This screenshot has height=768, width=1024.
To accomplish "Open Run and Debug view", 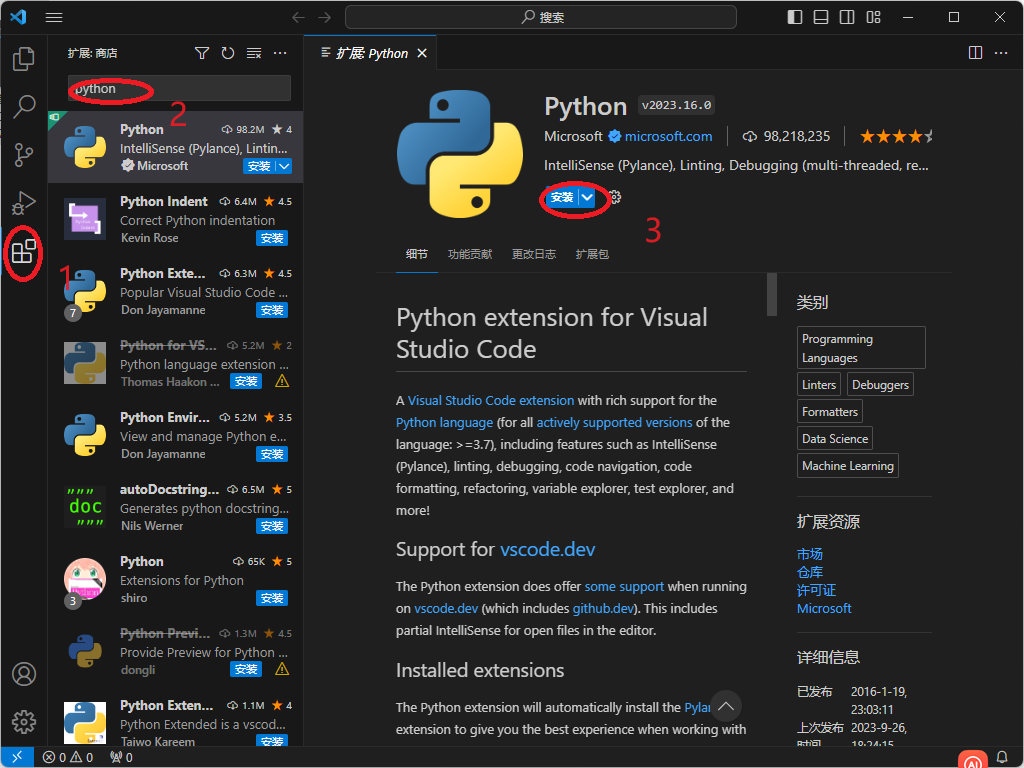I will coord(24,203).
